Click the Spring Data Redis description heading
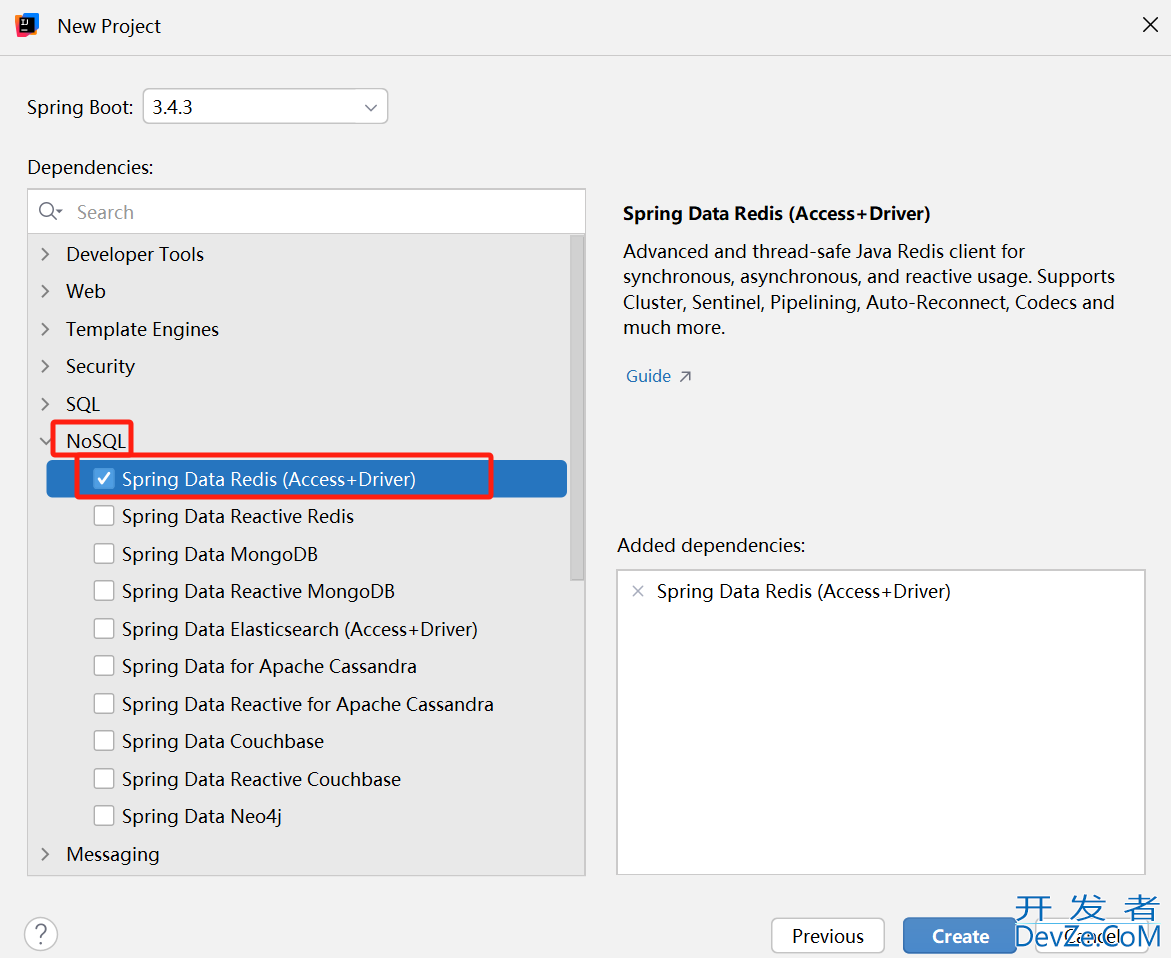Image resolution: width=1171 pixels, height=958 pixels. click(x=777, y=214)
